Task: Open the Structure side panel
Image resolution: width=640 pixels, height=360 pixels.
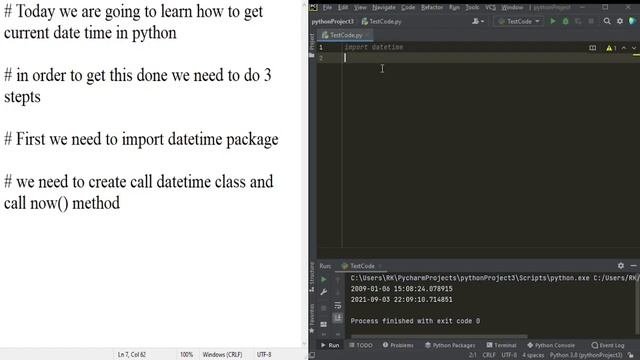Action: (312, 277)
